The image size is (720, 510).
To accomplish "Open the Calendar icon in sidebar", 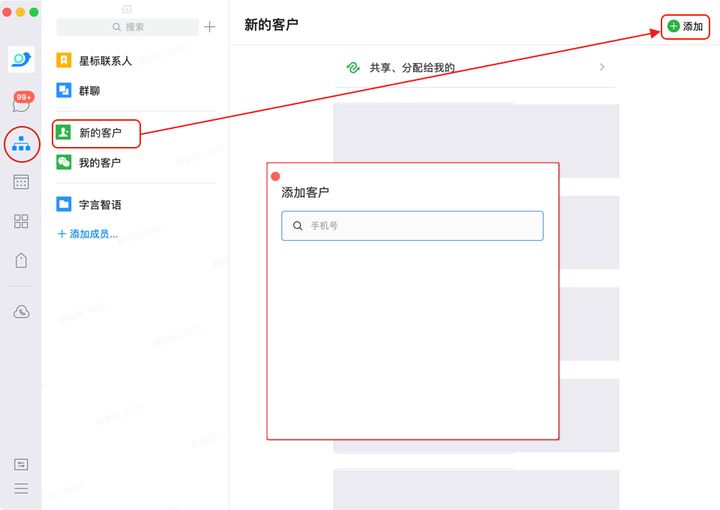I will [x=21, y=182].
